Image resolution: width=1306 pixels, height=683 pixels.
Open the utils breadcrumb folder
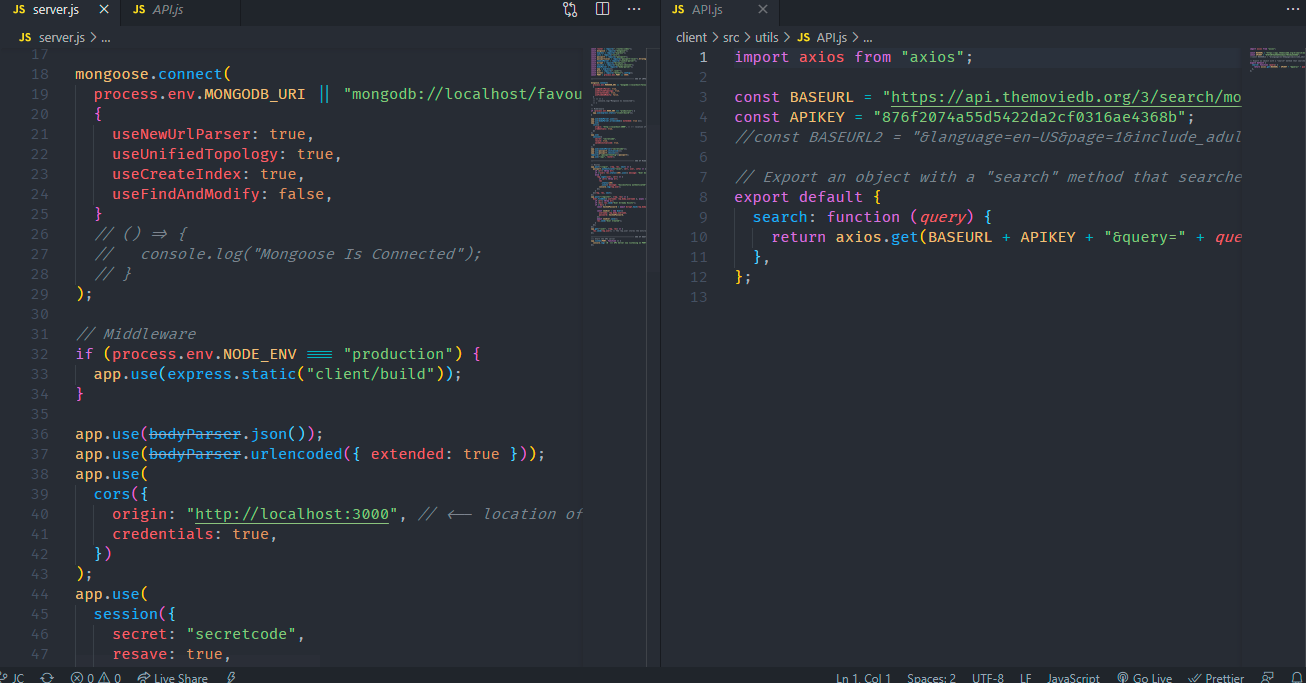[x=767, y=37]
